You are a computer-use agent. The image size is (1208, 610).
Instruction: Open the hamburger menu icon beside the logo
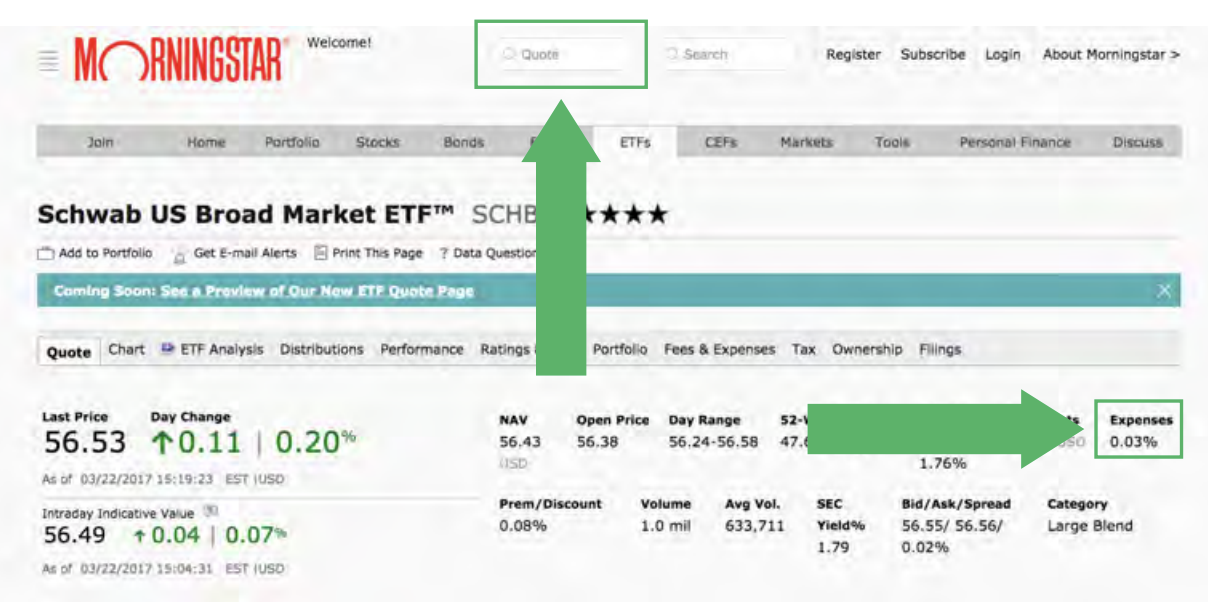(48, 62)
